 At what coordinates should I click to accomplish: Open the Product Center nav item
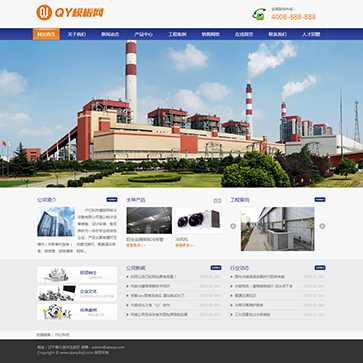click(144, 34)
